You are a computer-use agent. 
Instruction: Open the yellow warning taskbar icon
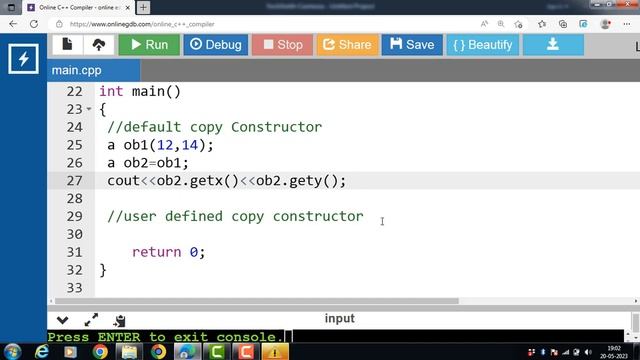275,351
